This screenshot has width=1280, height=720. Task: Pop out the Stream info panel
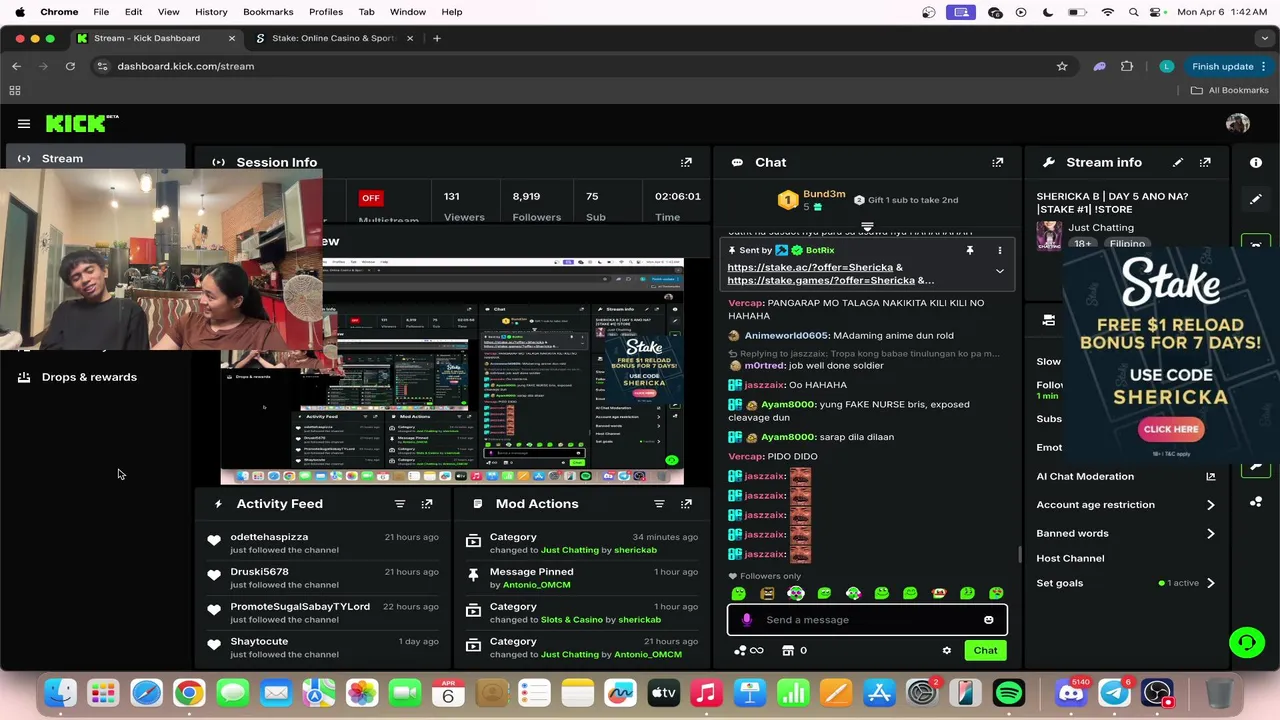point(1205,162)
